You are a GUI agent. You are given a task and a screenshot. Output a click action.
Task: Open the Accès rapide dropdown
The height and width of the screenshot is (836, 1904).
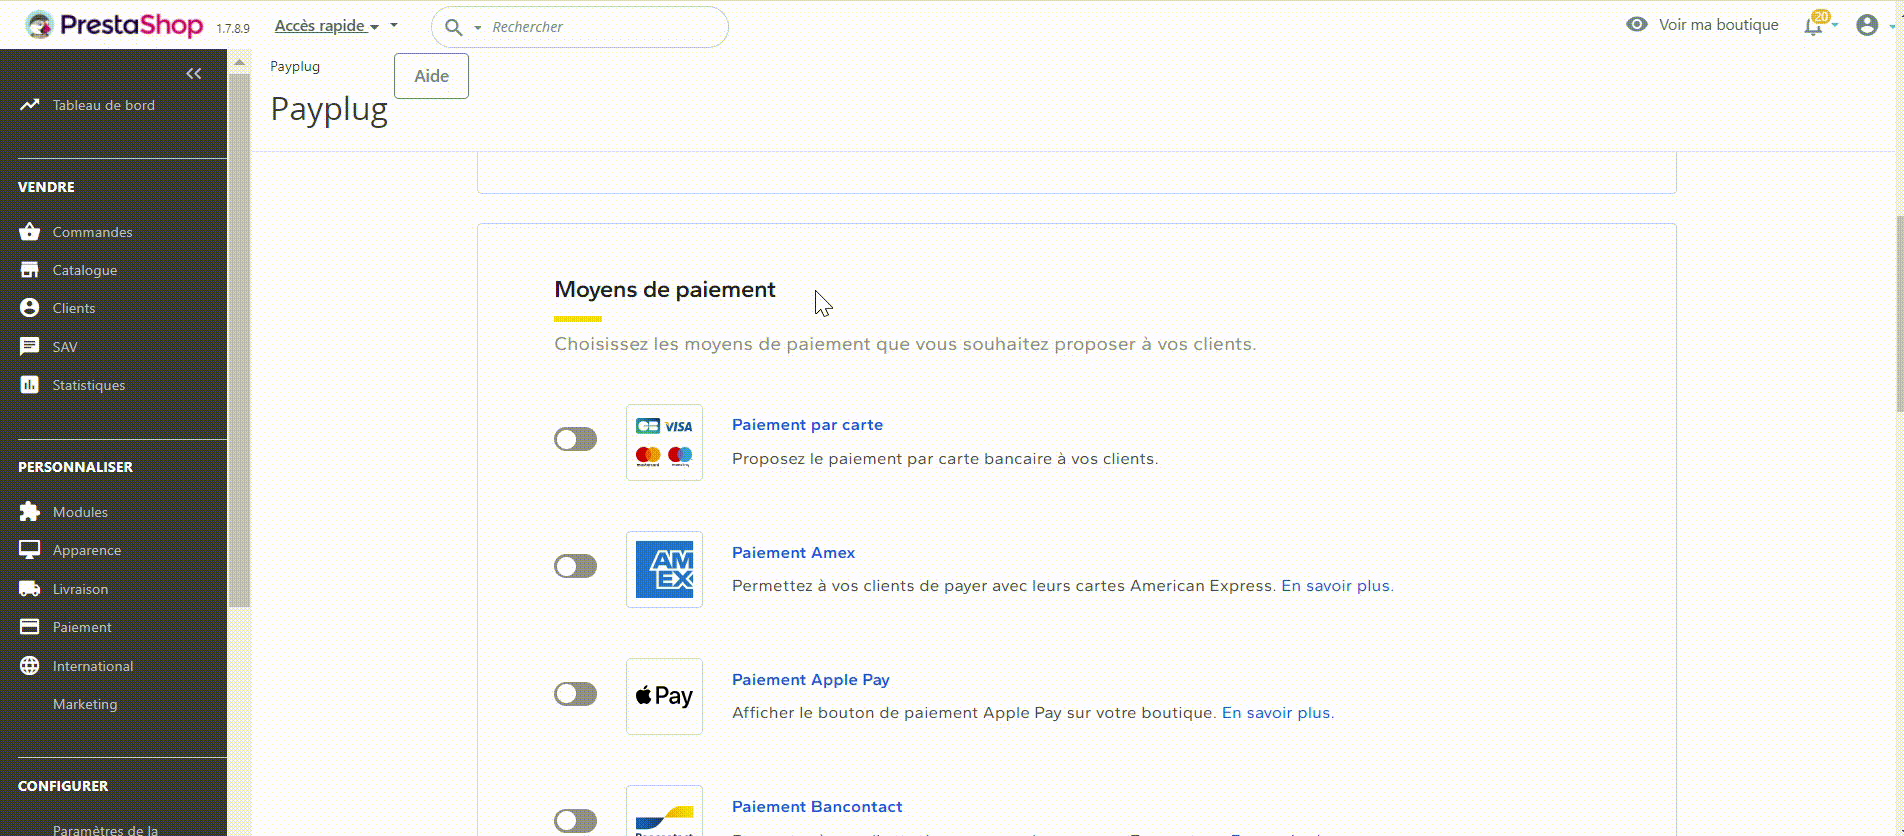[x=326, y=26]
